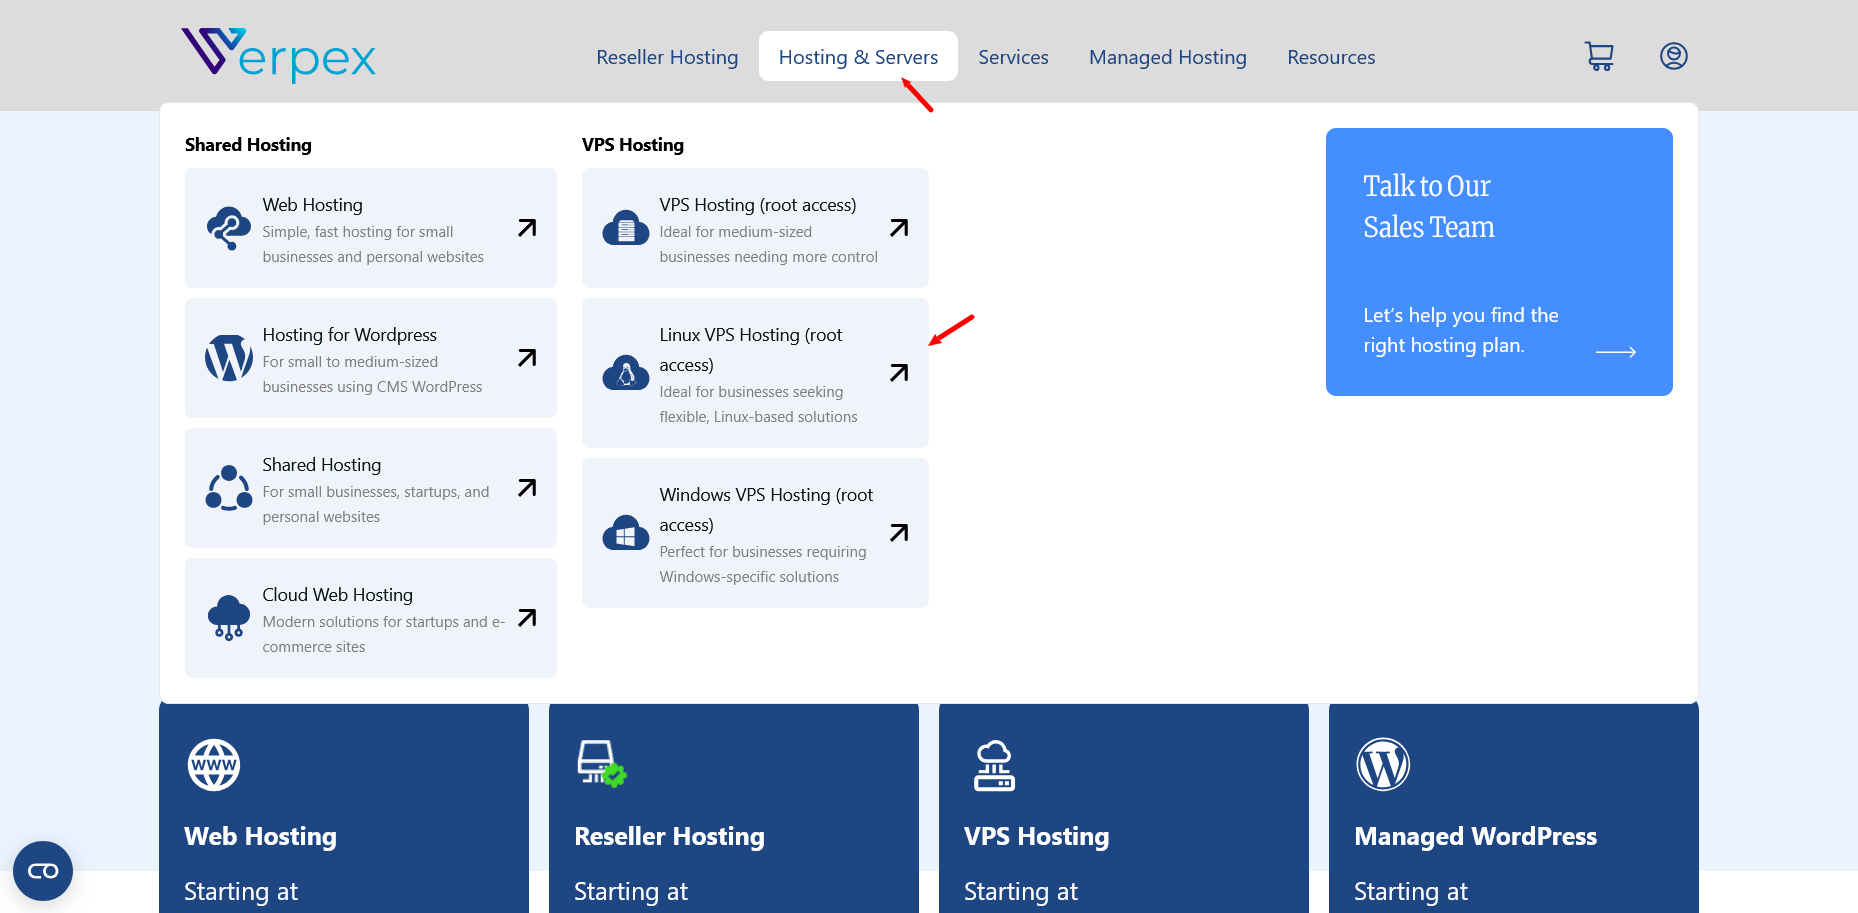
Task: Select the Shared Hosting entry title in card
Action: coord(321,465)
